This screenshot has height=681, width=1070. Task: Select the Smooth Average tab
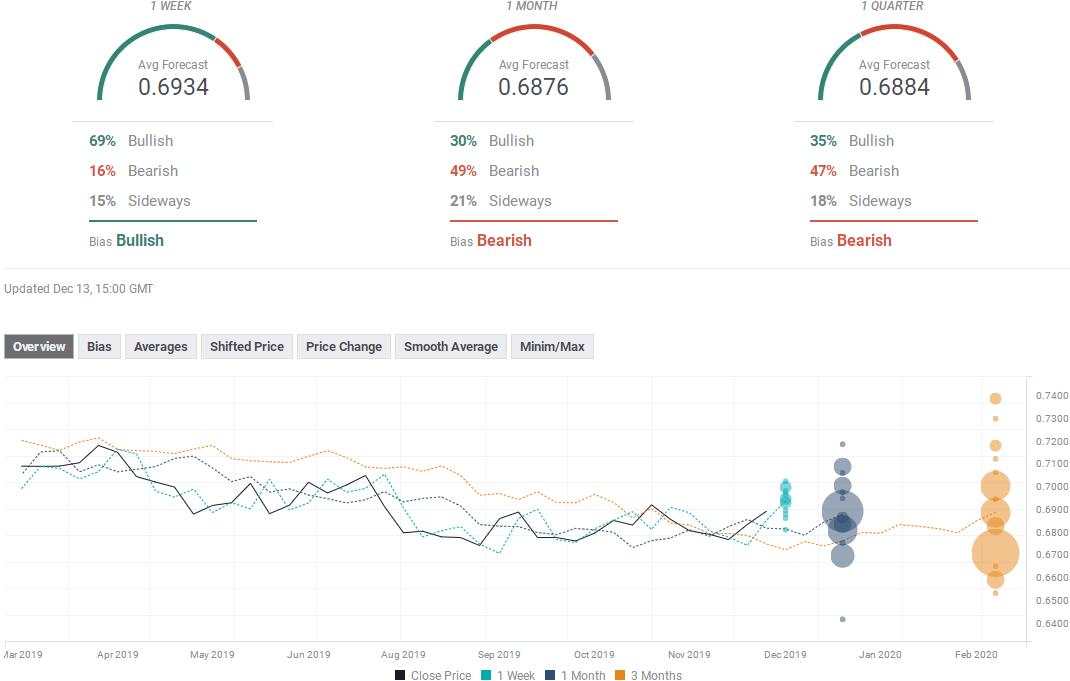(451, 347)
